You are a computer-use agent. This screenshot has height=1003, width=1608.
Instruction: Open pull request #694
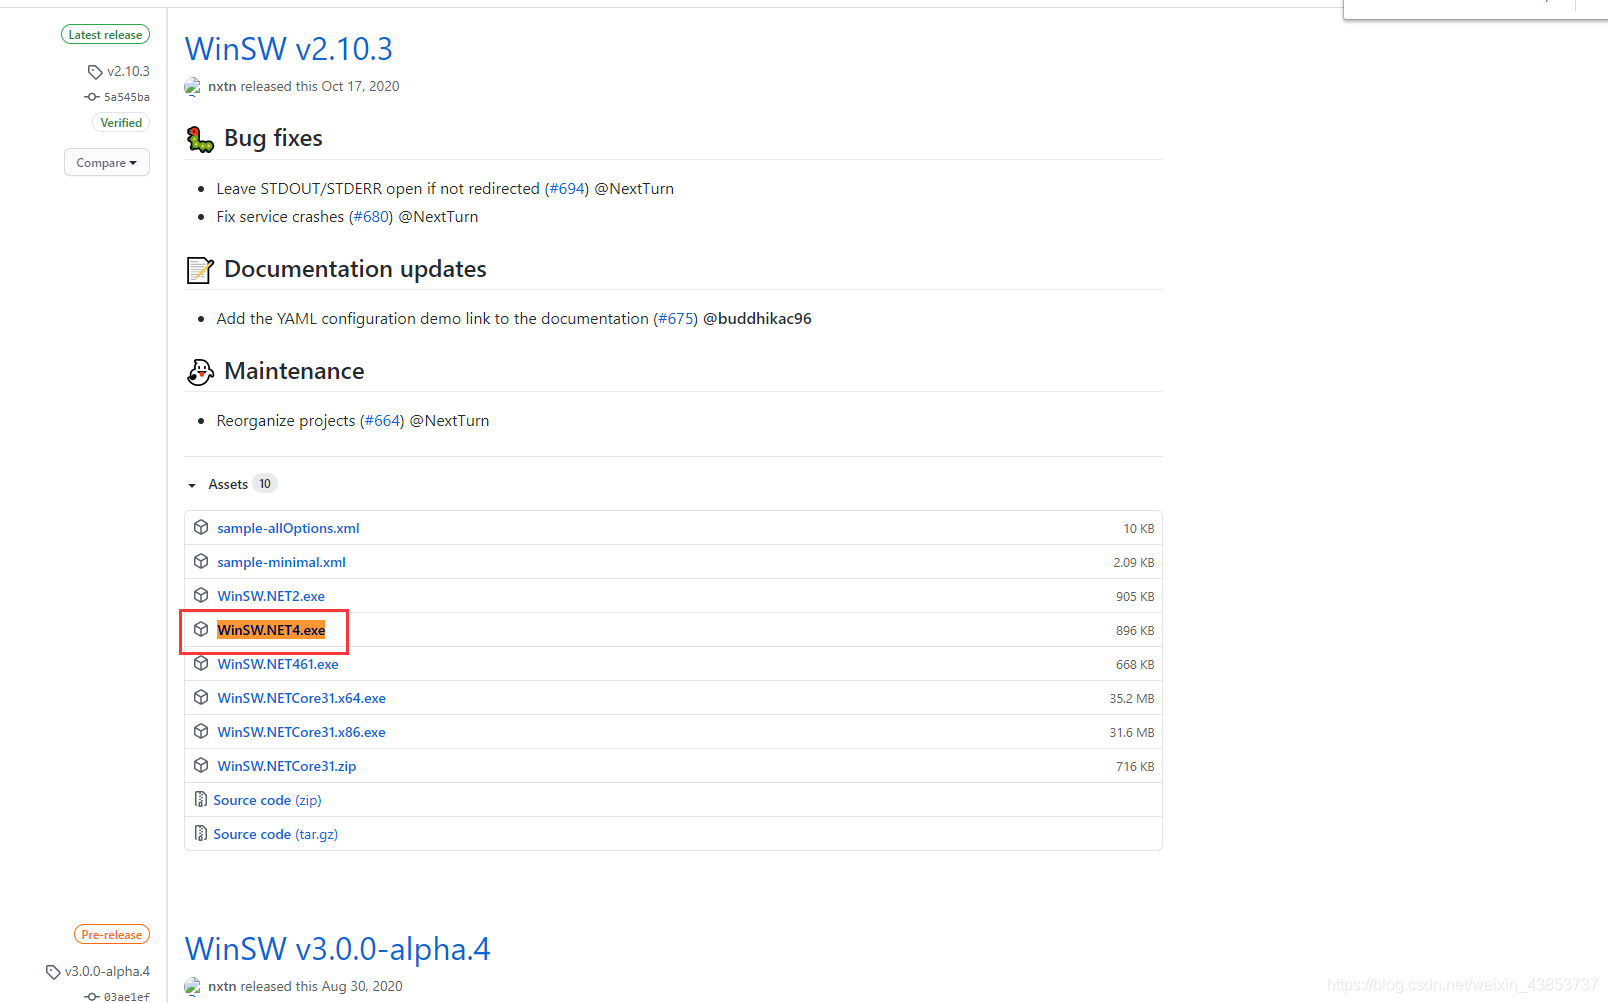tap(567, 189)
